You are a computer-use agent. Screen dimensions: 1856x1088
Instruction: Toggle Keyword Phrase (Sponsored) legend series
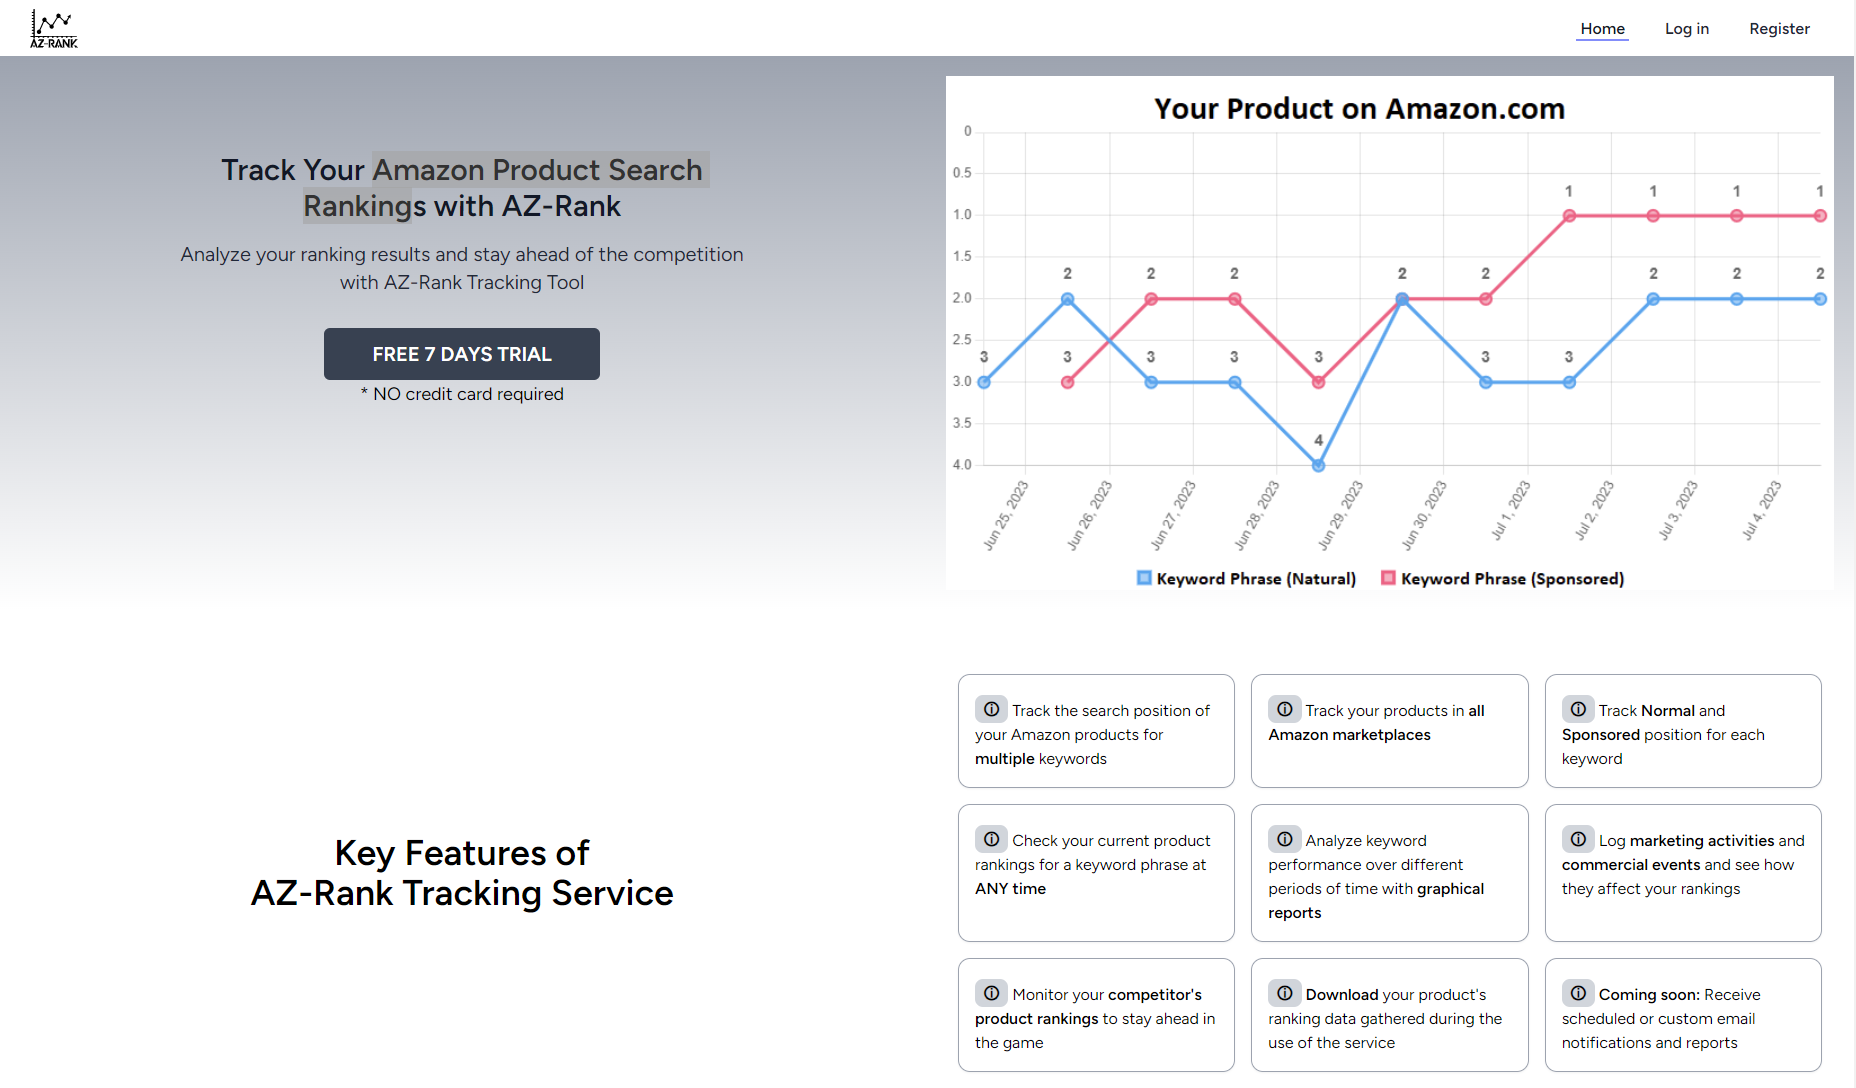1511,579
